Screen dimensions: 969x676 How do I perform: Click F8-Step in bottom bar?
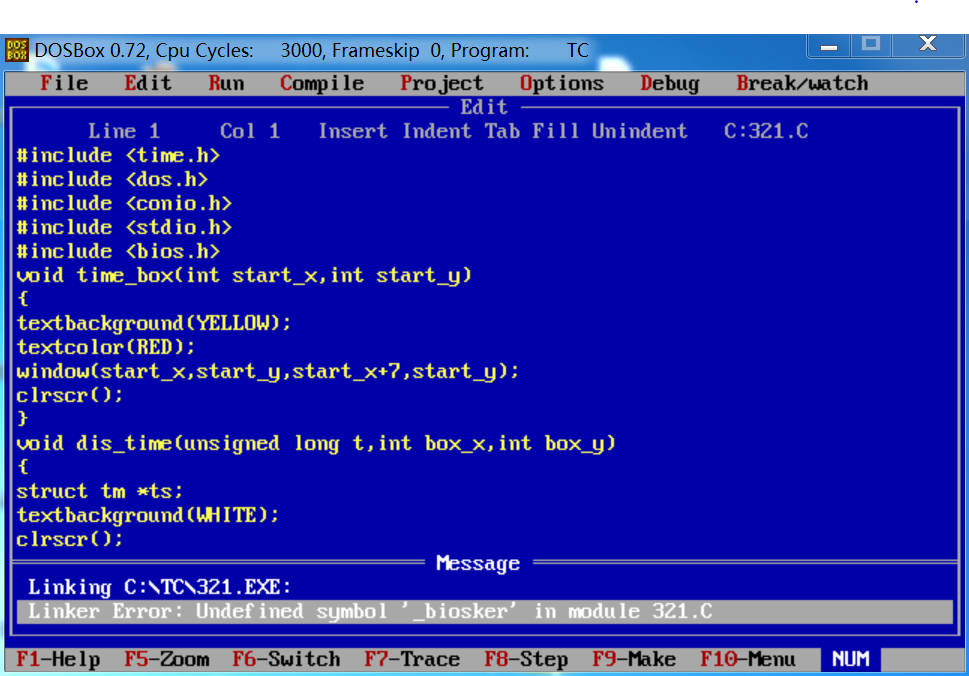(526, 659)
